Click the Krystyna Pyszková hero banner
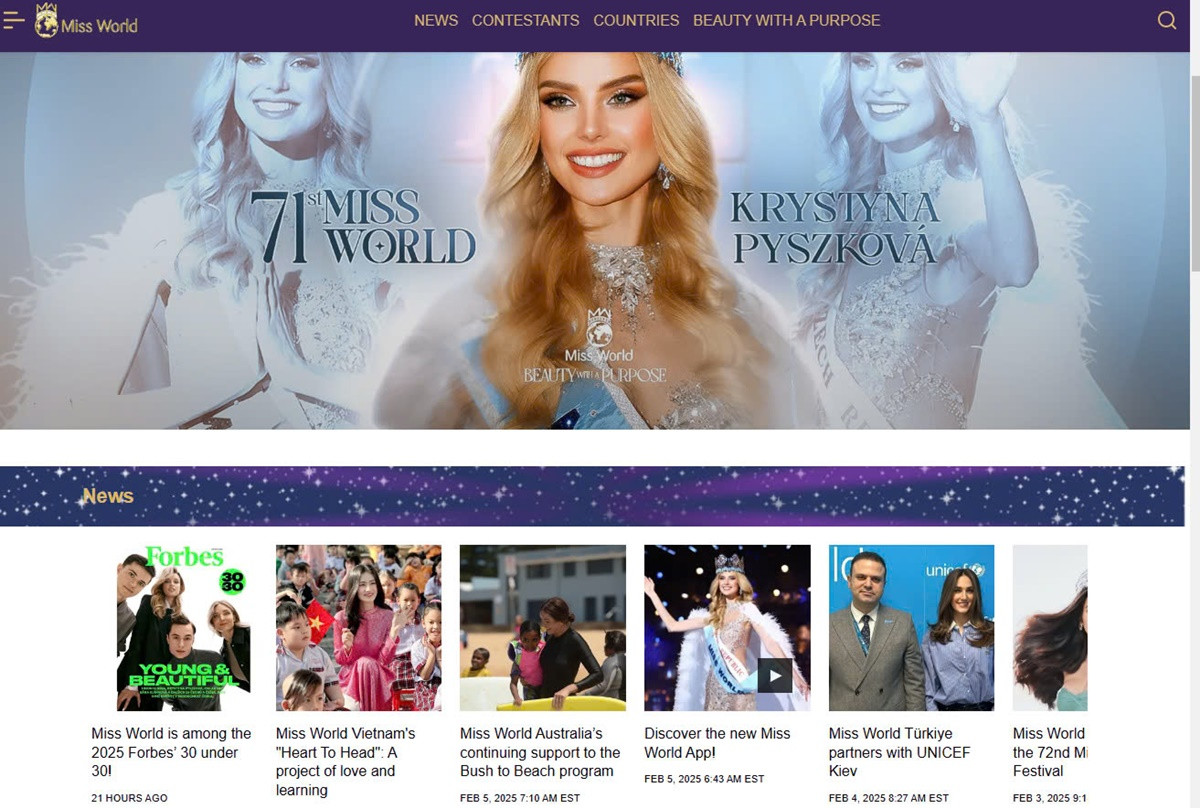Screen dimensions: 1200x808 click(x=595, y=240)
